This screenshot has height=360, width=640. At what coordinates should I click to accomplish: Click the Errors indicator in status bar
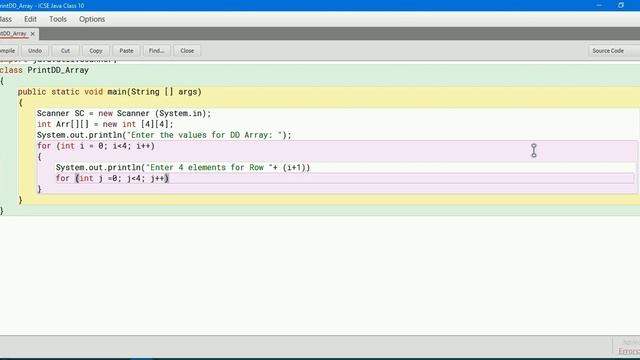pyautogui.click(x=629, y=351)
